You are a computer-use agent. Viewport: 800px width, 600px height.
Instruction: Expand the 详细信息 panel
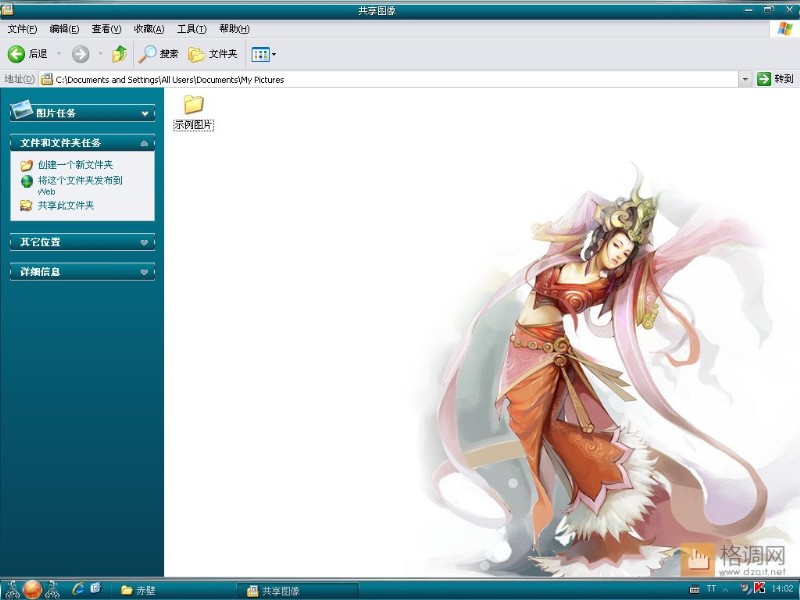point(144,272)
